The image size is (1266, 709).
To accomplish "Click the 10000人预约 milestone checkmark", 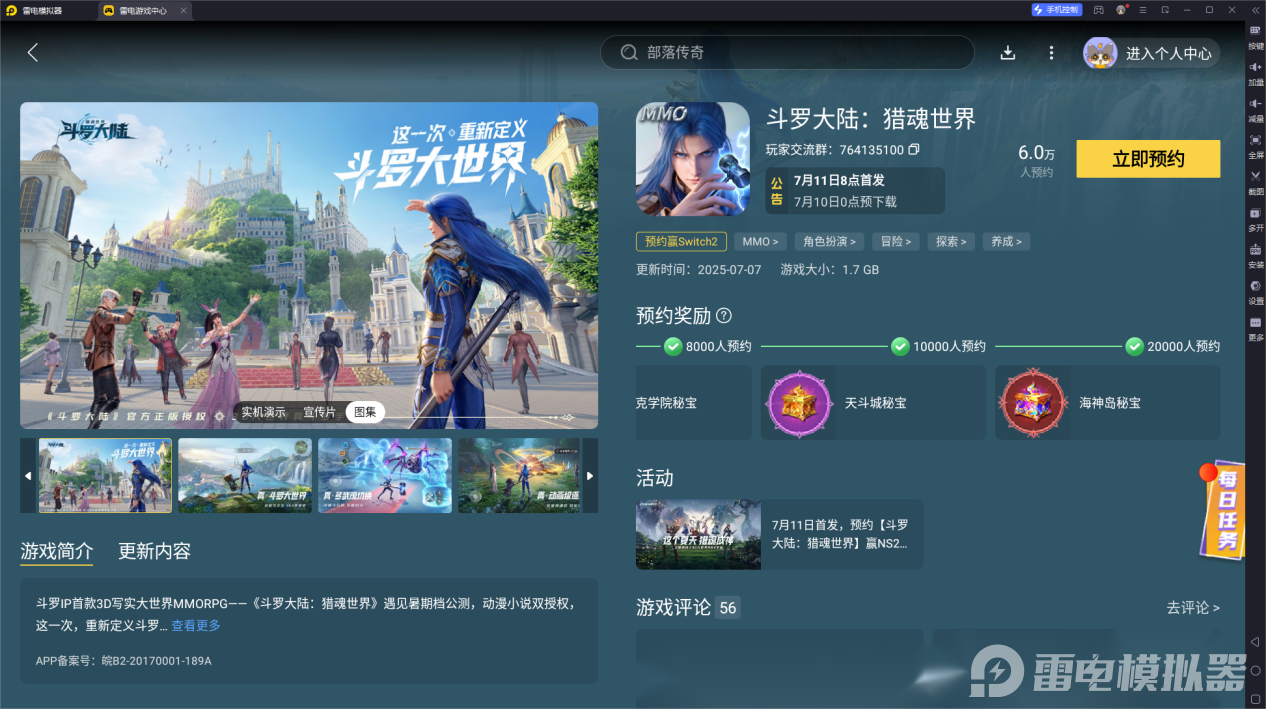I will [x=901, y=346].
